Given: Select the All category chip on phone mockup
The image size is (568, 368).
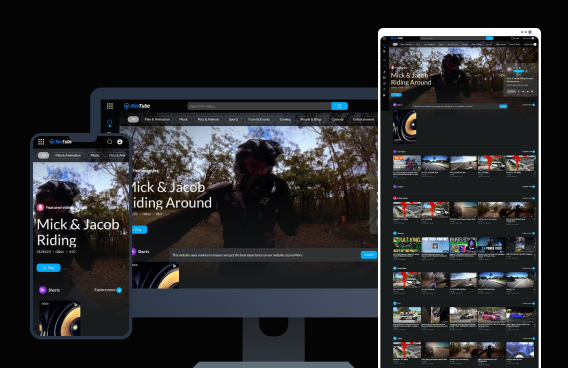Looking at the screenshot, I should point(43,155).
